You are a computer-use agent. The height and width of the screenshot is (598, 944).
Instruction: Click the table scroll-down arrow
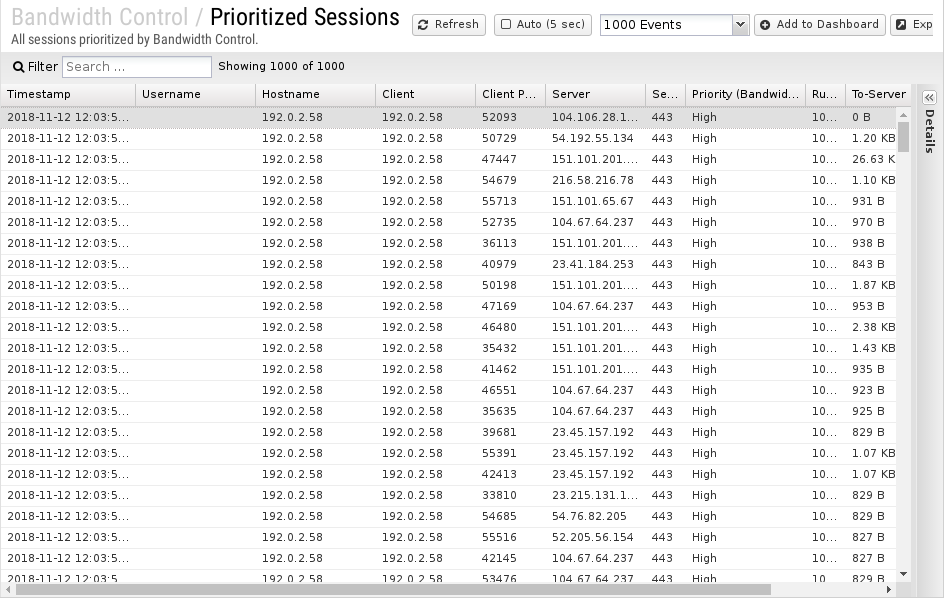tap(903, 575)
